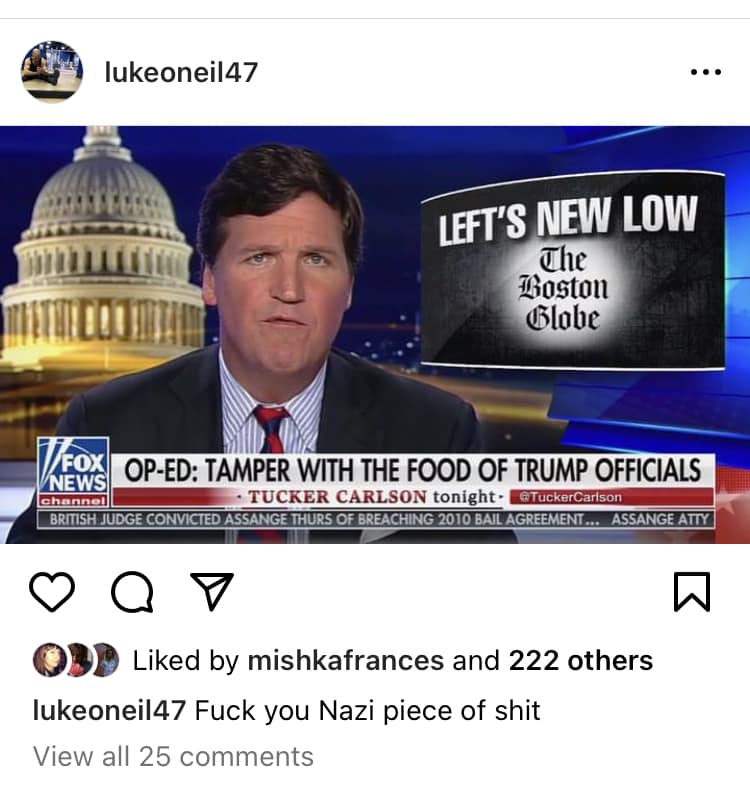Like the post with the heart icon

[52, 592]
